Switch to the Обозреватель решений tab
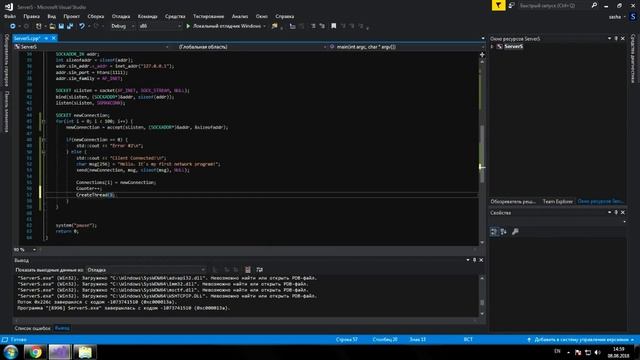640x360 pixels. click(513, 202)
